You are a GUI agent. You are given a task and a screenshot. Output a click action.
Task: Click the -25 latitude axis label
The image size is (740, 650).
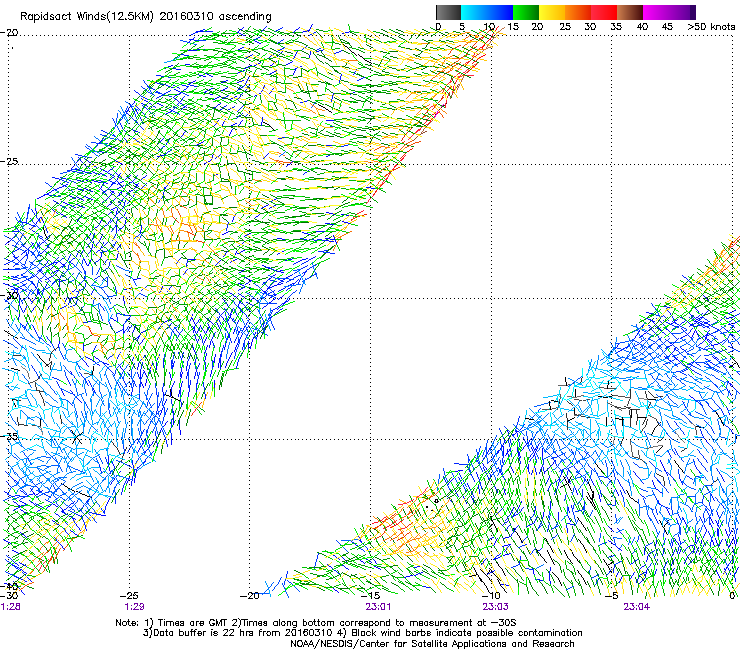click(10, 161)
